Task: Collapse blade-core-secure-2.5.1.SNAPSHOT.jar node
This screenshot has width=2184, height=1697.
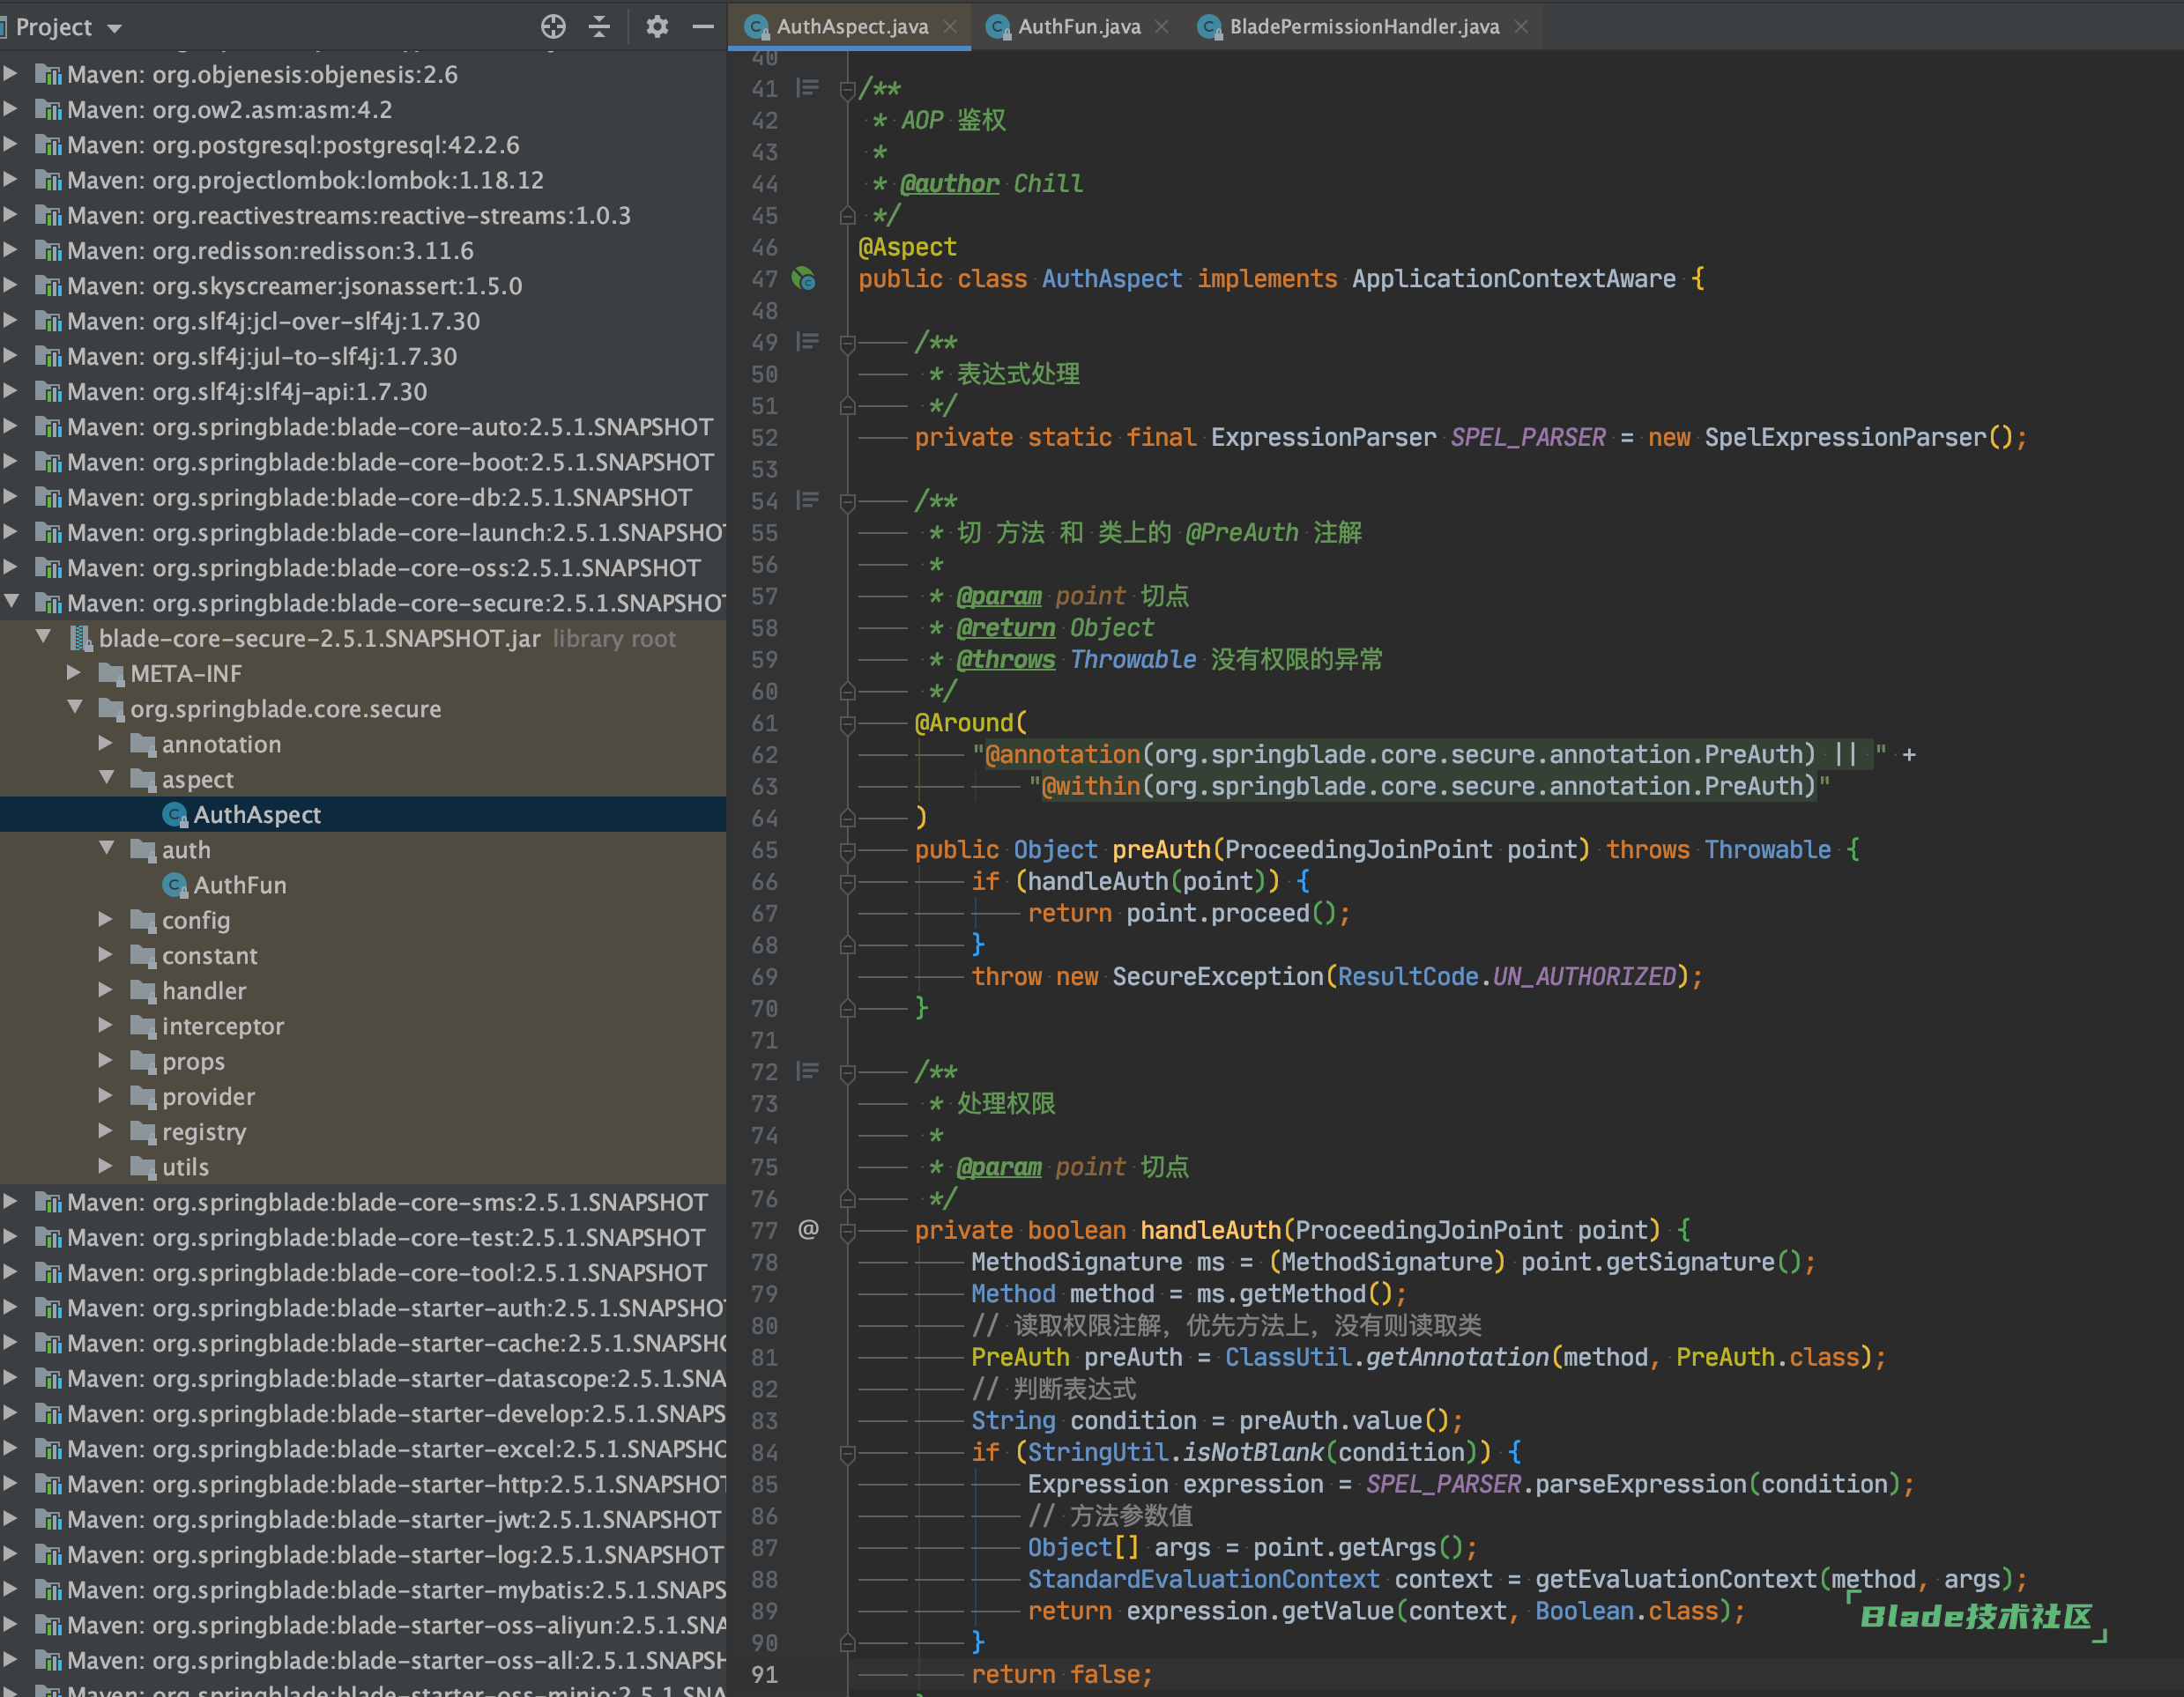Action: pyautogui.click(x=44, y=637)
